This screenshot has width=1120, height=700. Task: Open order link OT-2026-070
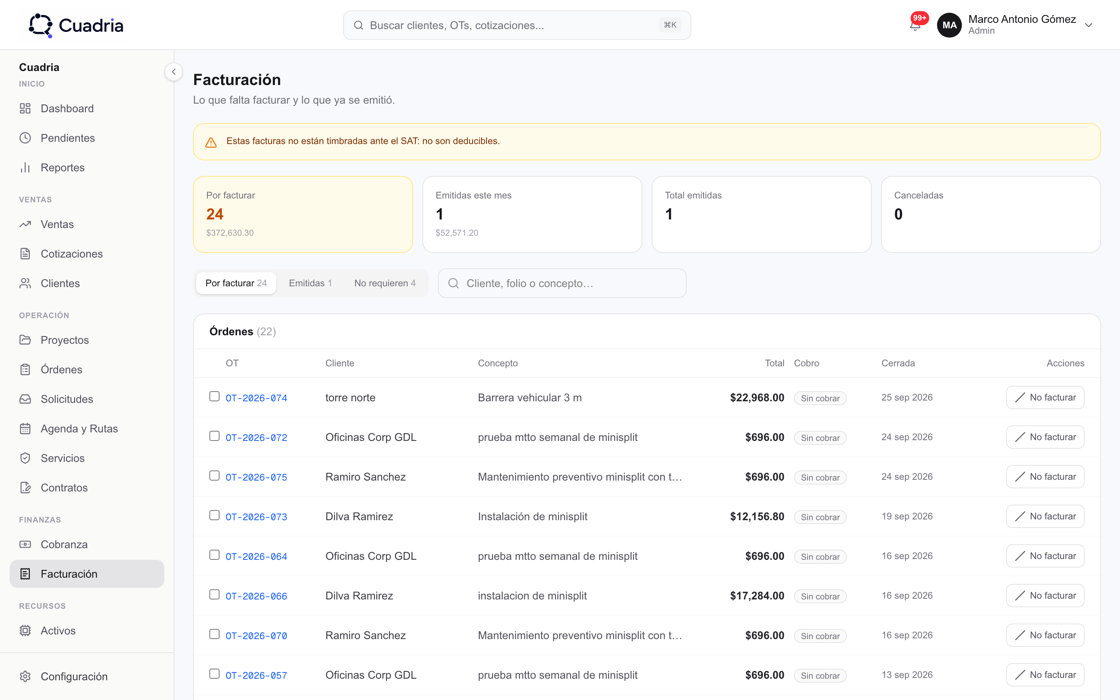pyautogui.click(x=256, y=636)
